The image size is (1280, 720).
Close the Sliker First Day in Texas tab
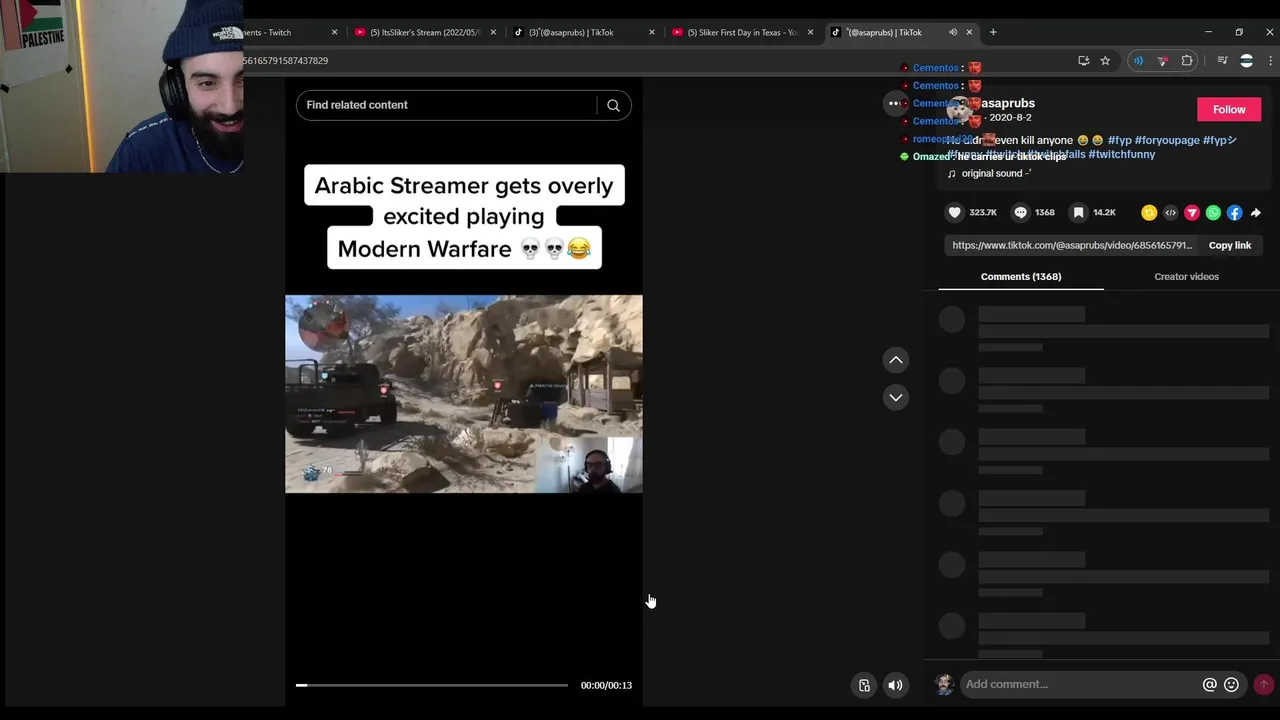[x=810, y=32]
